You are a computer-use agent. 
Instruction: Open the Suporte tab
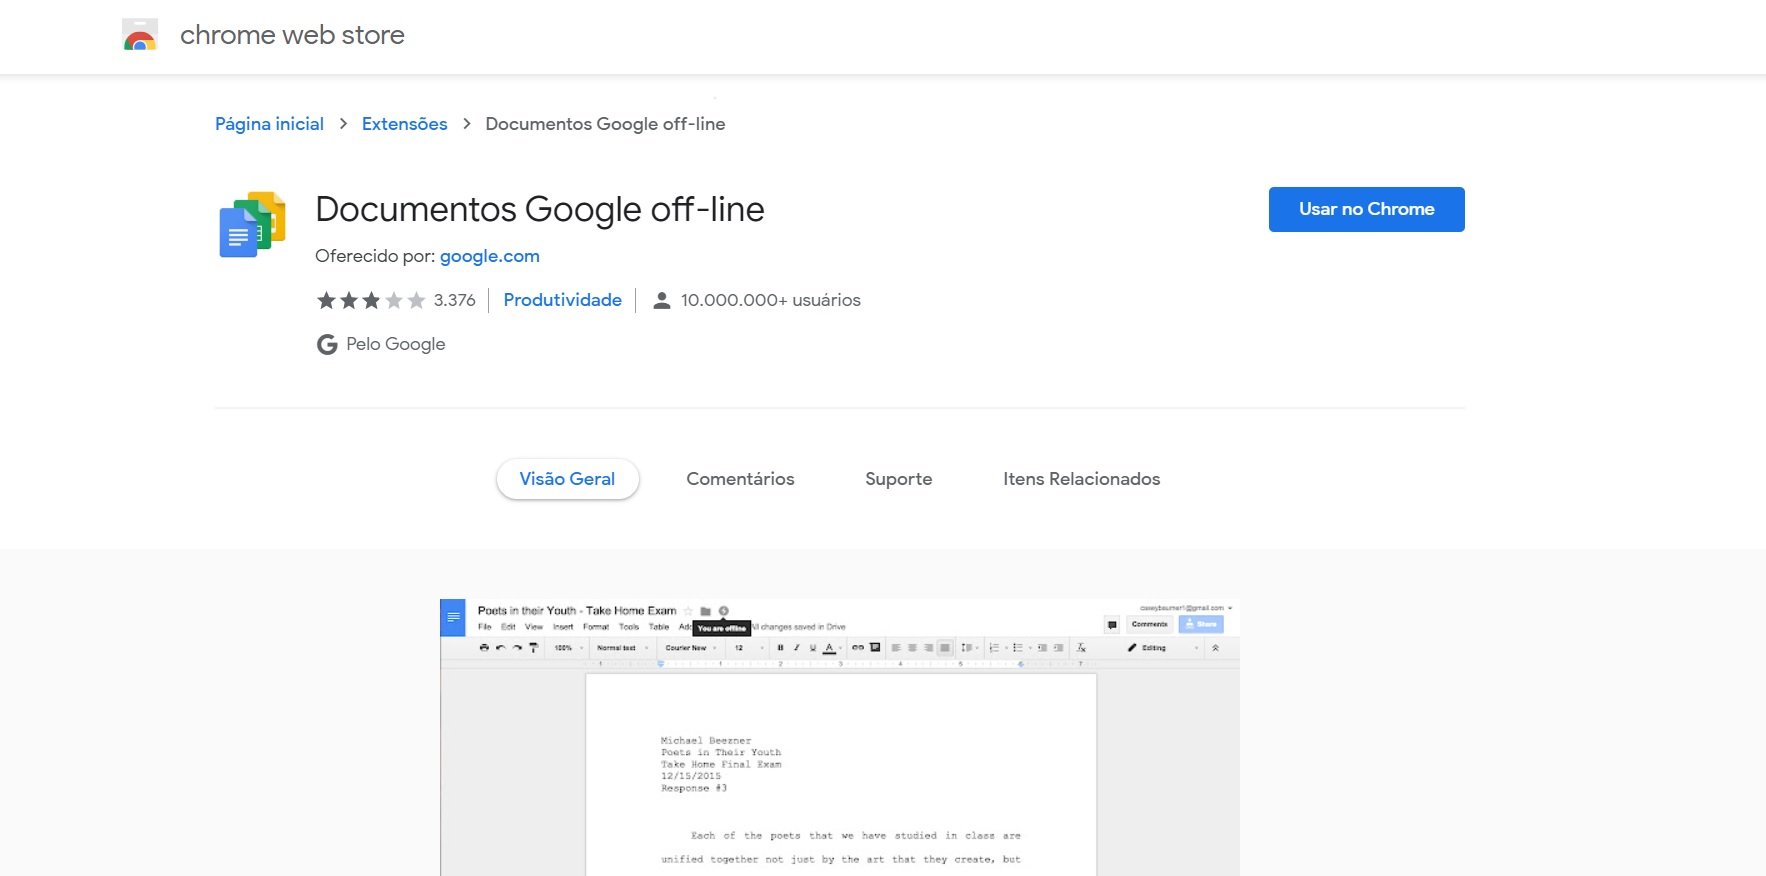click(898, 479)
